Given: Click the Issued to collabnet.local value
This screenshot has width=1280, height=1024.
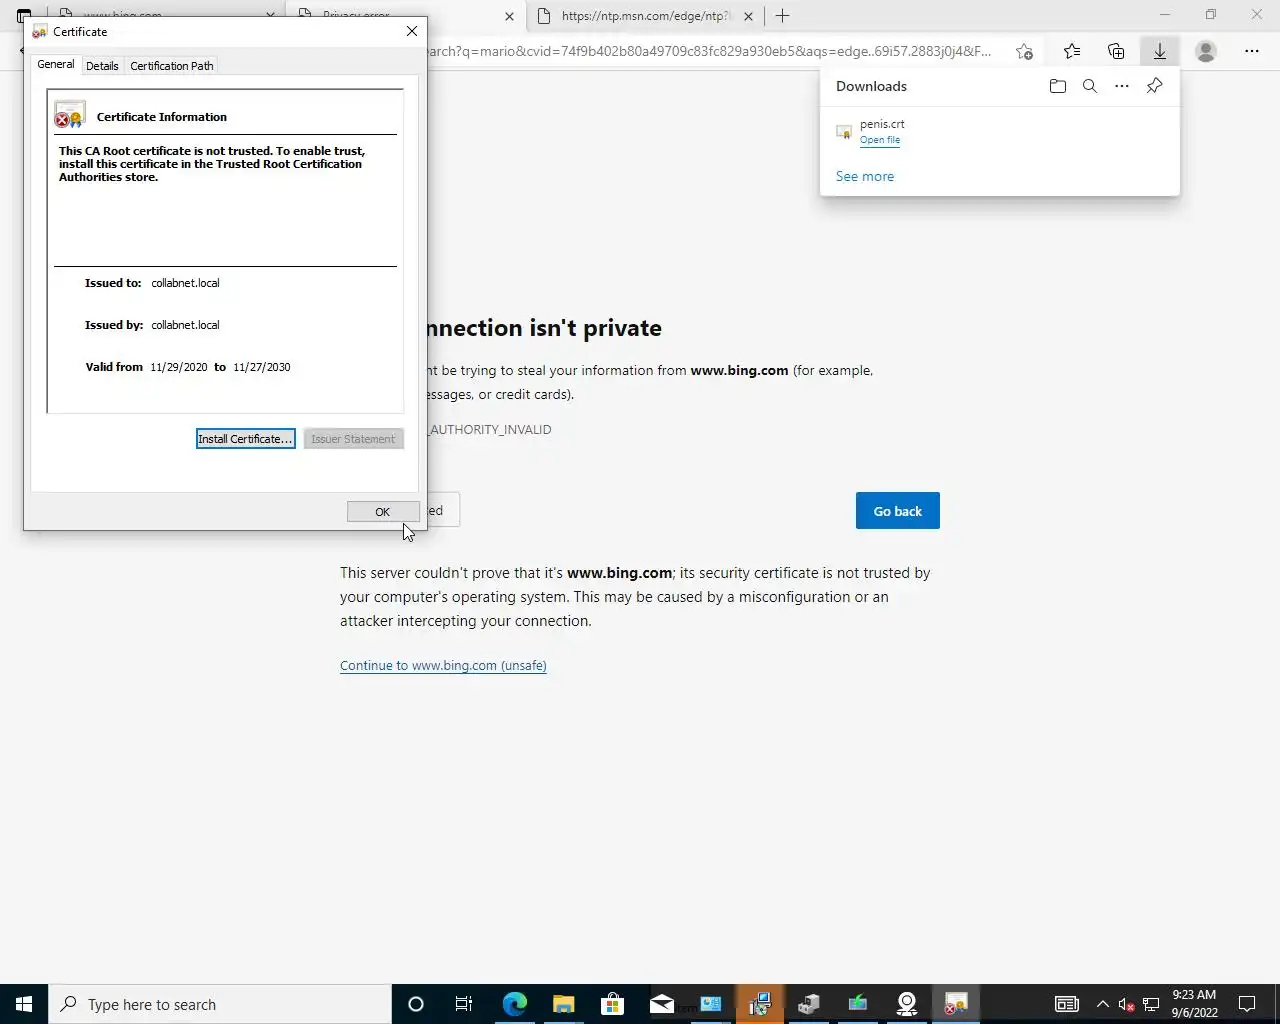Looking at the screenshot, I should tap(185, 283).
